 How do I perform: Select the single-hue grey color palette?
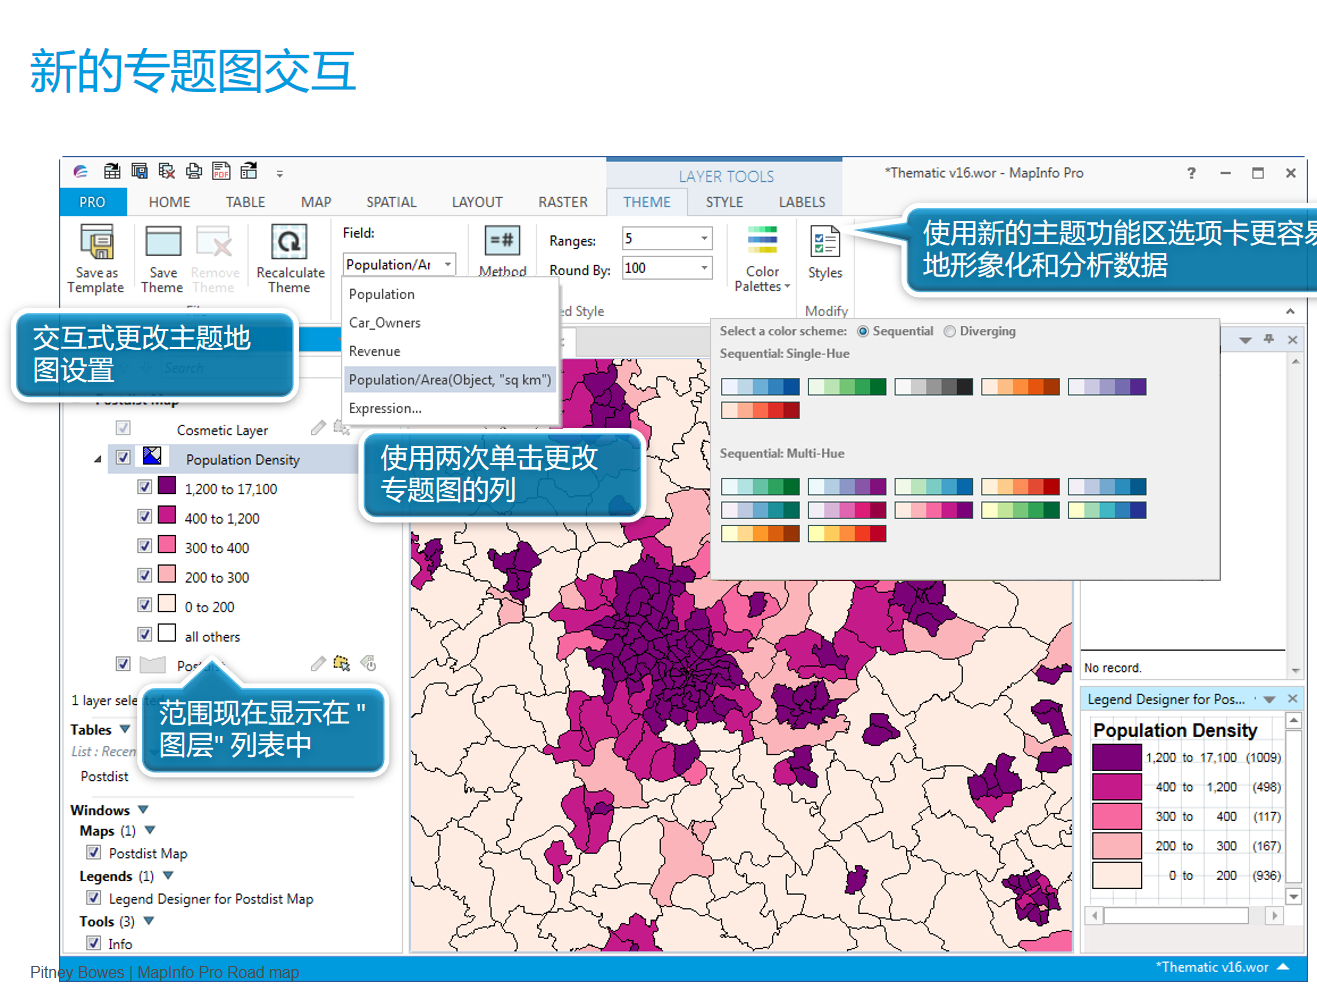pyautogui.click(x=934, y=387)
